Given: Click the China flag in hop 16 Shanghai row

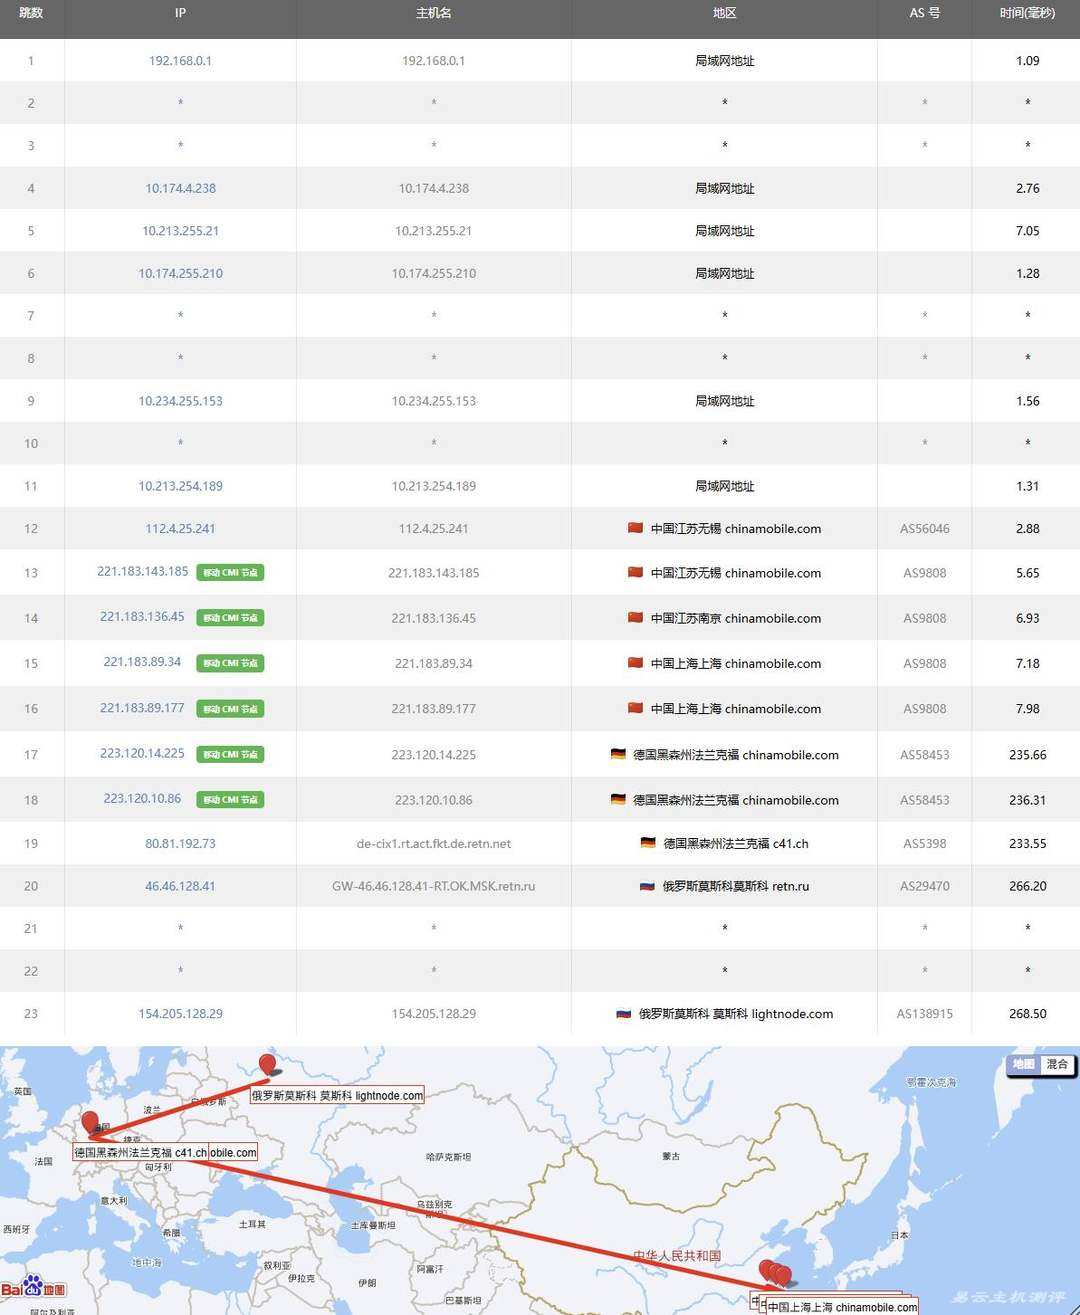Looking at the screenshot, I should tap(635, 708).
